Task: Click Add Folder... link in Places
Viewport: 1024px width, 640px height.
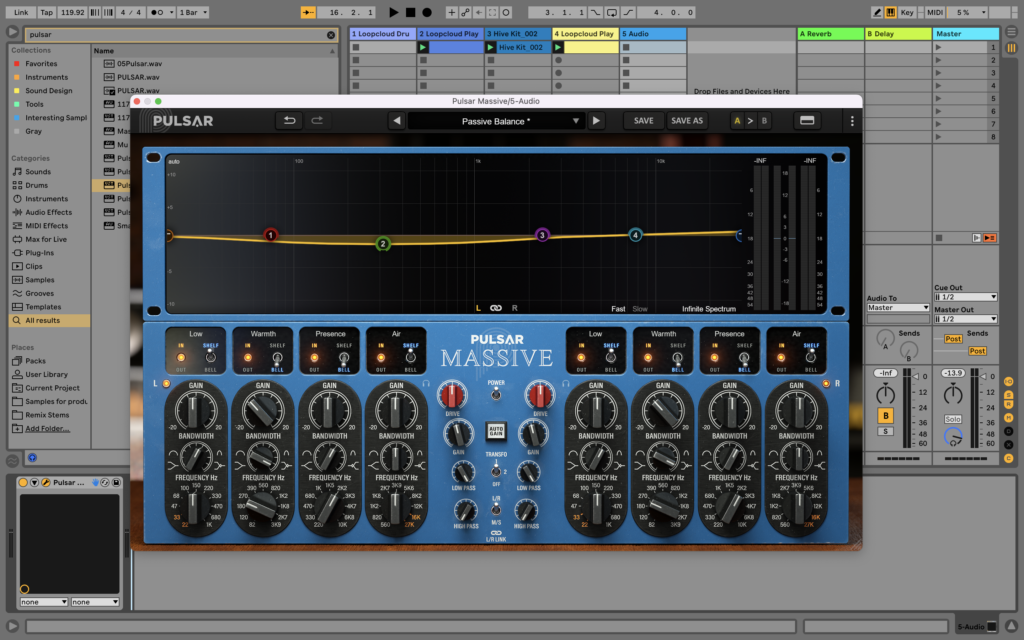Action: click(47, 428)
